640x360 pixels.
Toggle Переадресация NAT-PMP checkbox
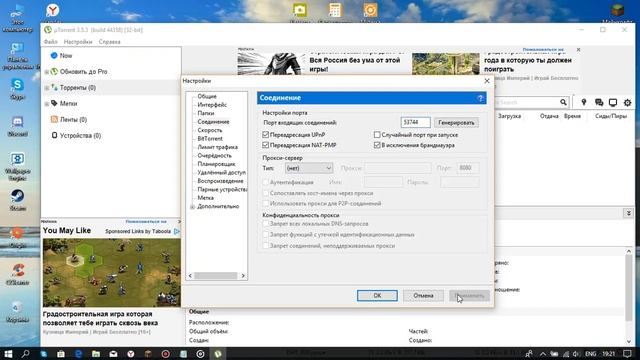coord(266,145)
